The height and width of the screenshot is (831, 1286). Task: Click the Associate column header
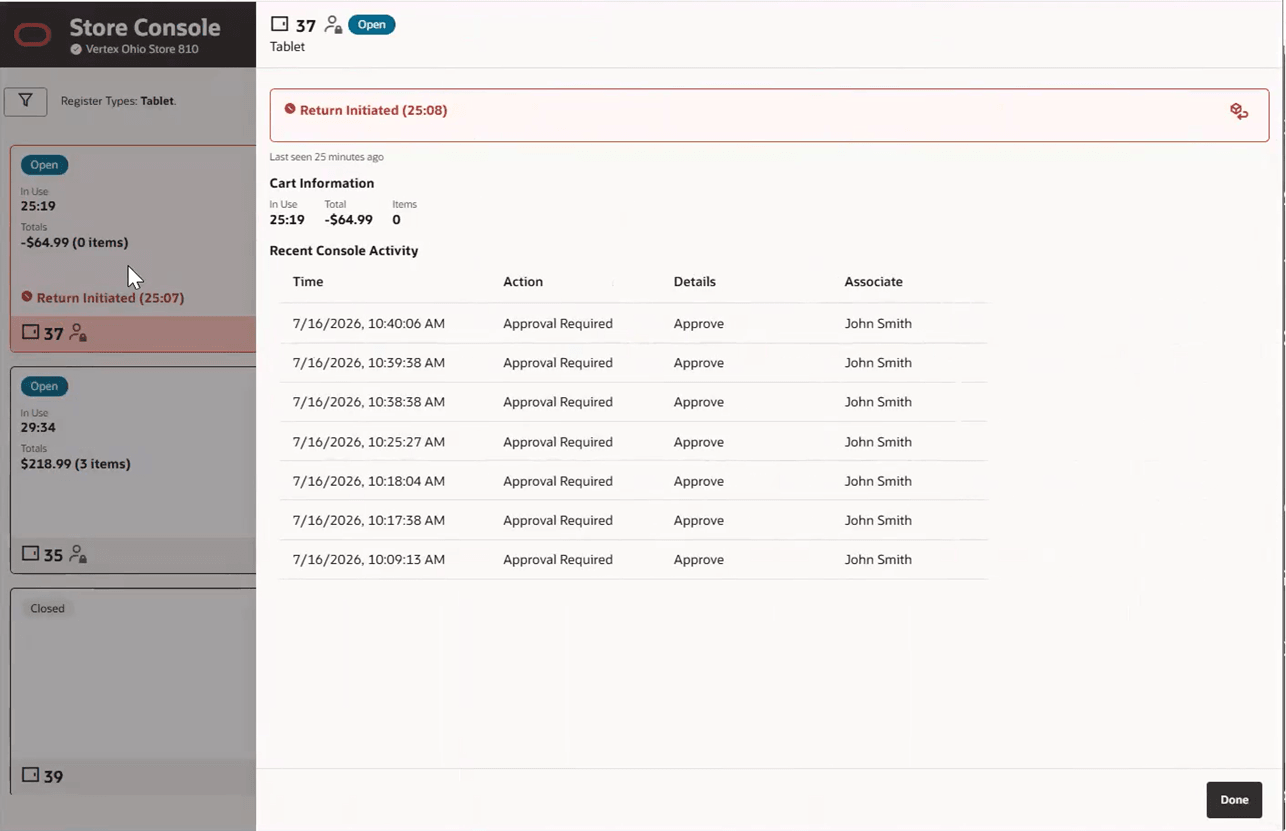(874, 282)
